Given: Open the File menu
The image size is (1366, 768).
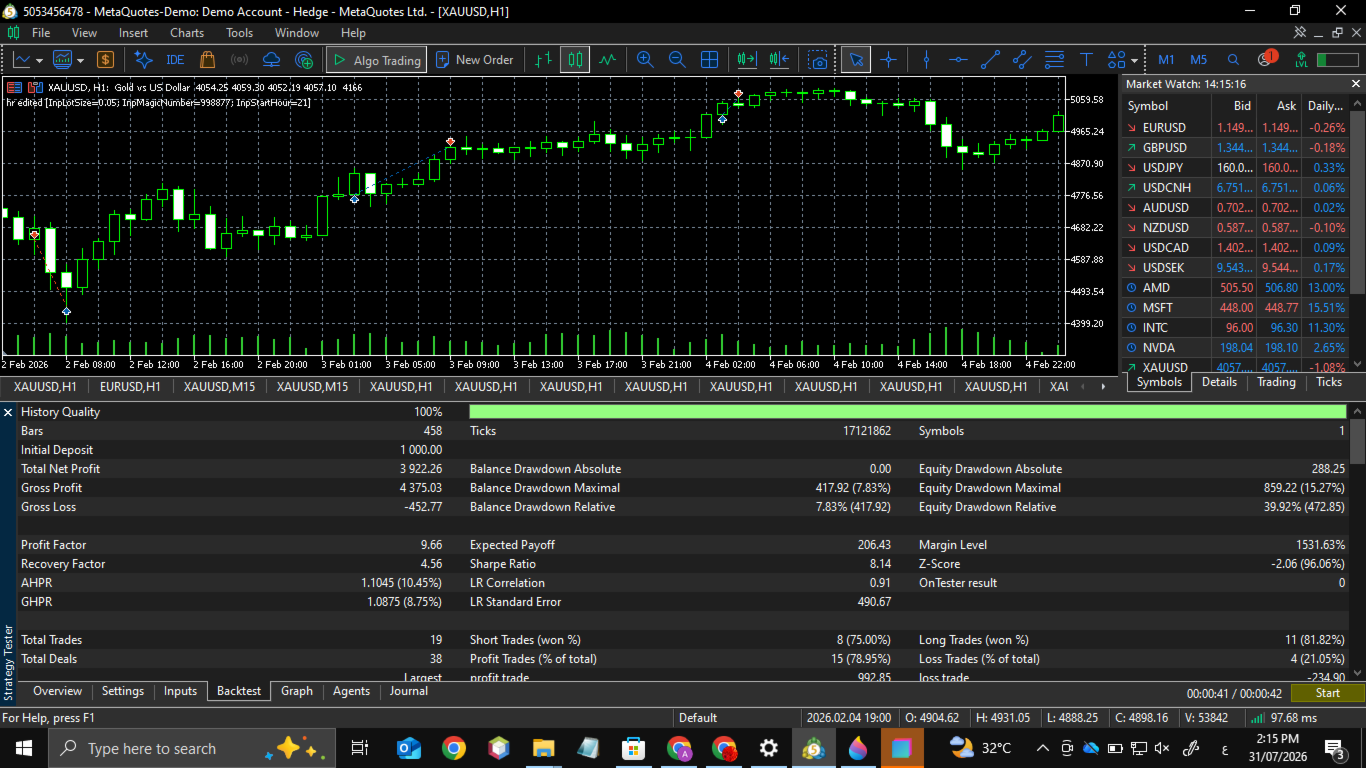Looking at the screenshot, I should coord(41,33).
